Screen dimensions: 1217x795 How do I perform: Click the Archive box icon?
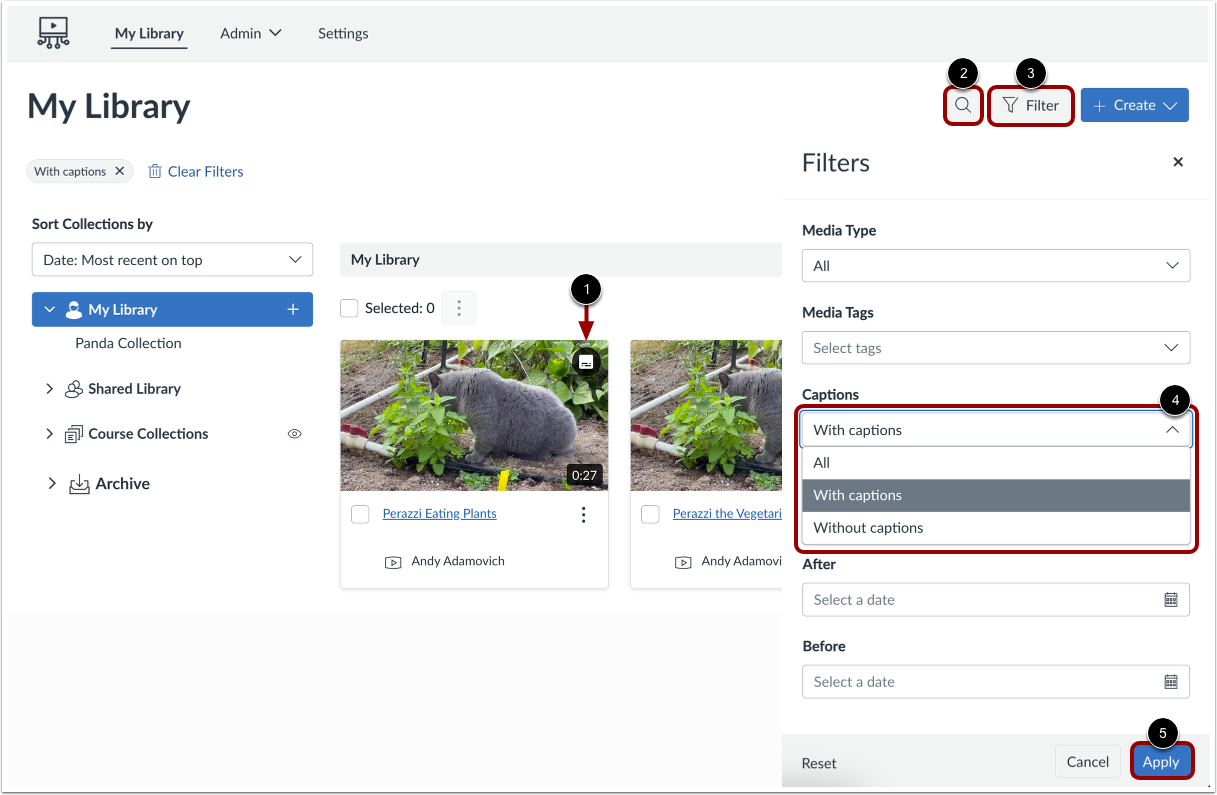(x=79, y=484)
